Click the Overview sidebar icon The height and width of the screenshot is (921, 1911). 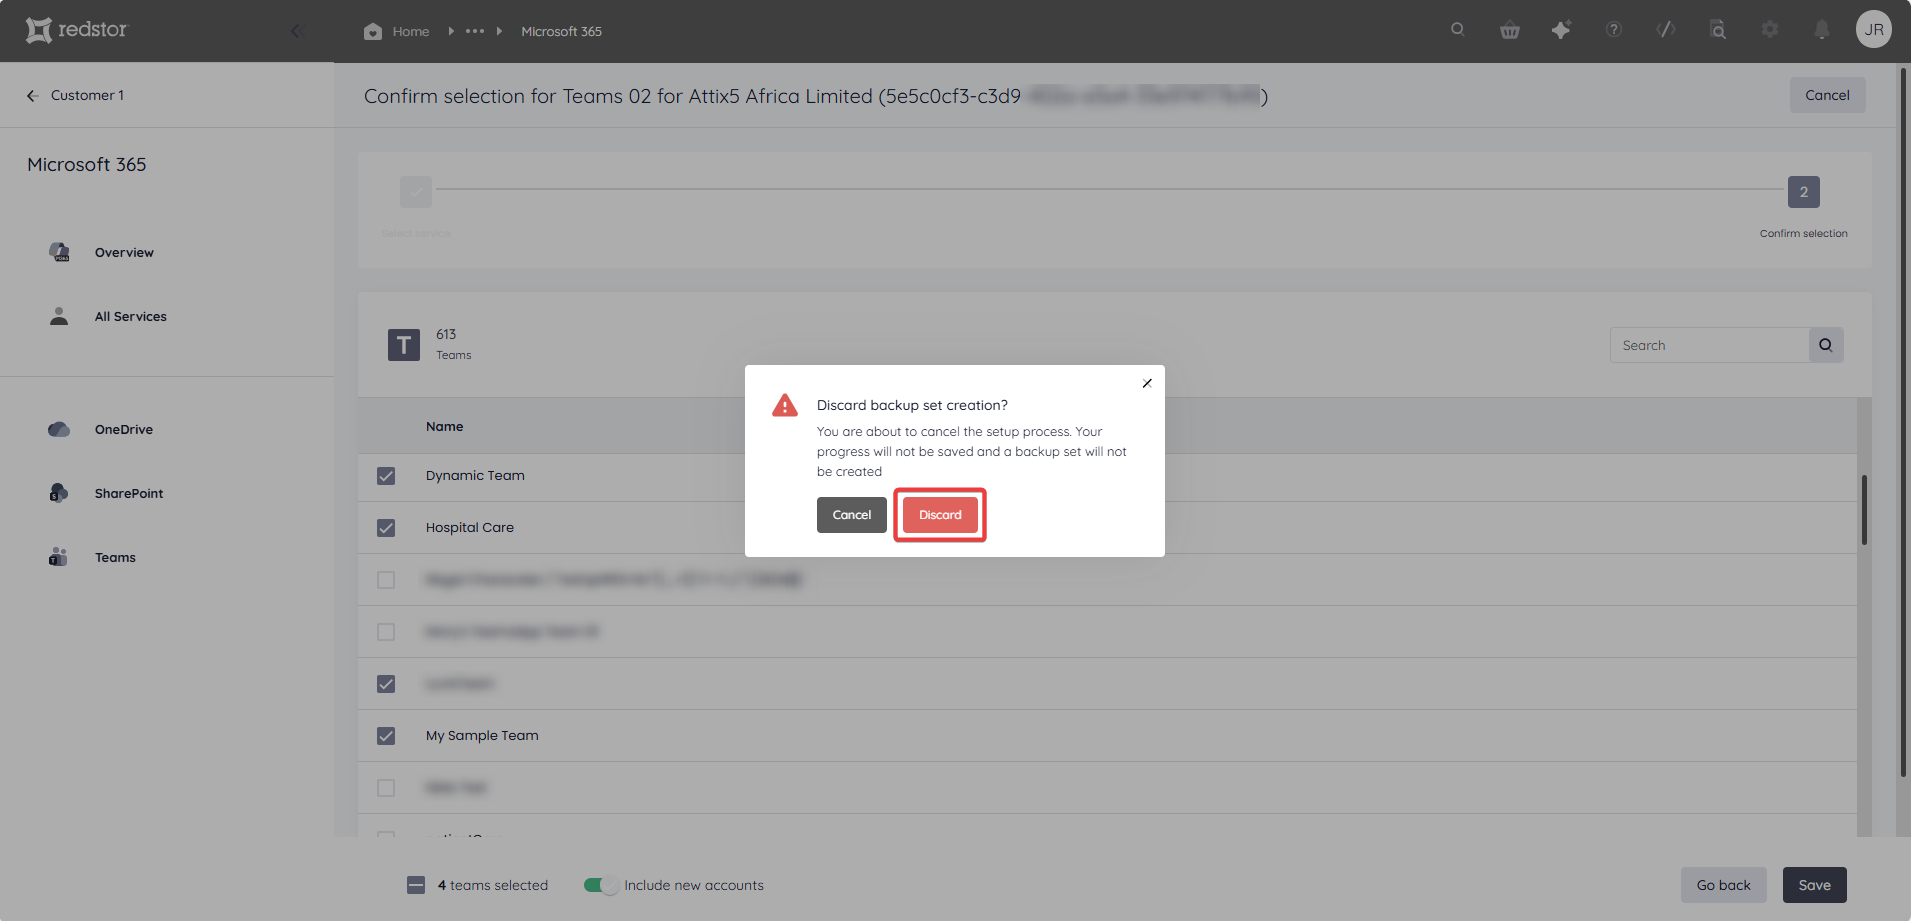click(x=60, y=252)
